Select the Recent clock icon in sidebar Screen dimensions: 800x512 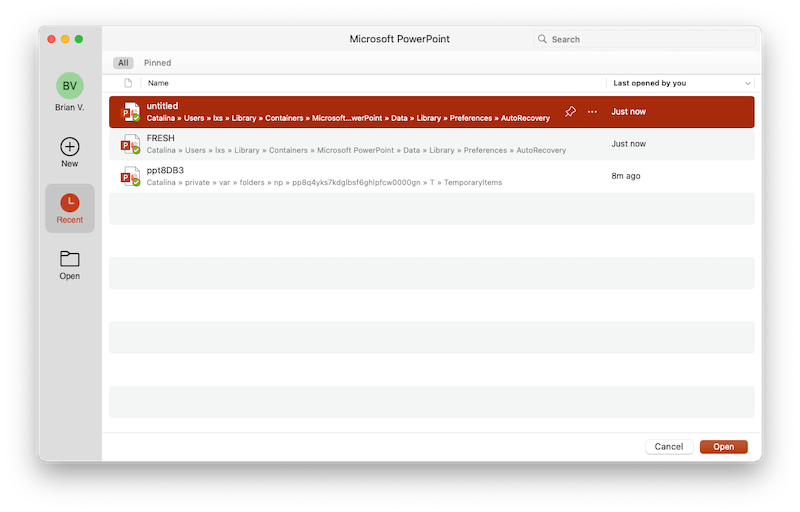point(69,203)
